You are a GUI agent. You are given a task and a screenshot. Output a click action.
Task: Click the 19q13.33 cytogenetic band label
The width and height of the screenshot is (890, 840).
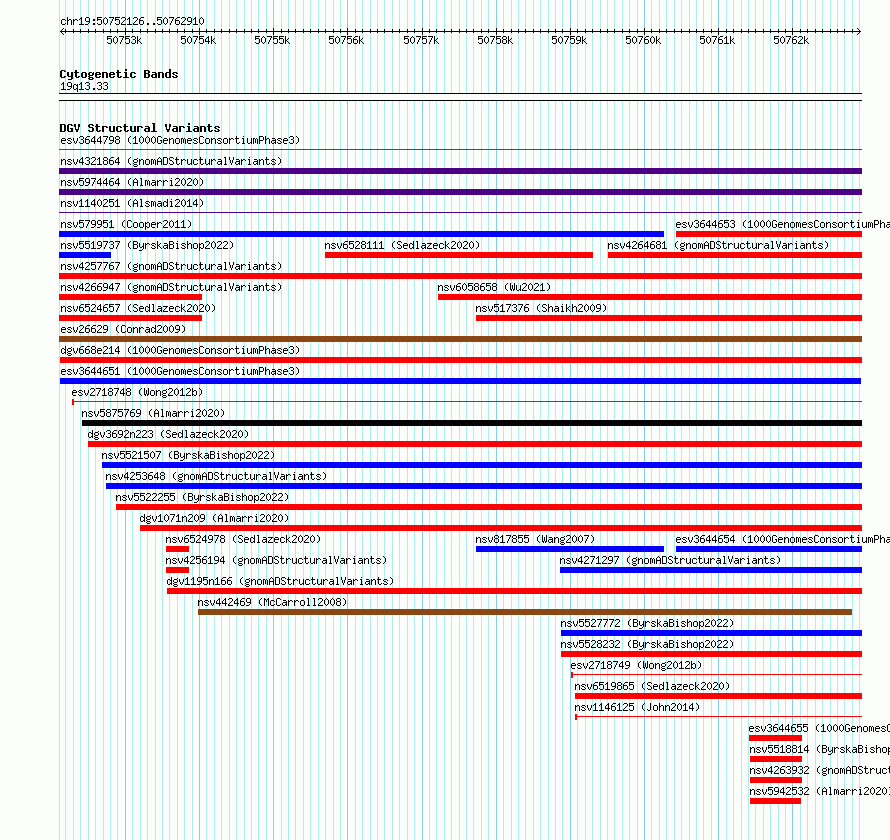[x=85, y=86]
